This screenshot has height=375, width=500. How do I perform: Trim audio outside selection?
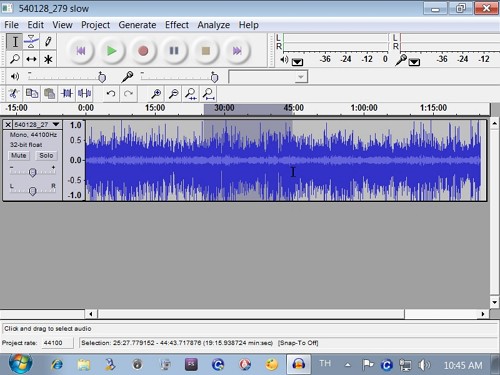67,94
